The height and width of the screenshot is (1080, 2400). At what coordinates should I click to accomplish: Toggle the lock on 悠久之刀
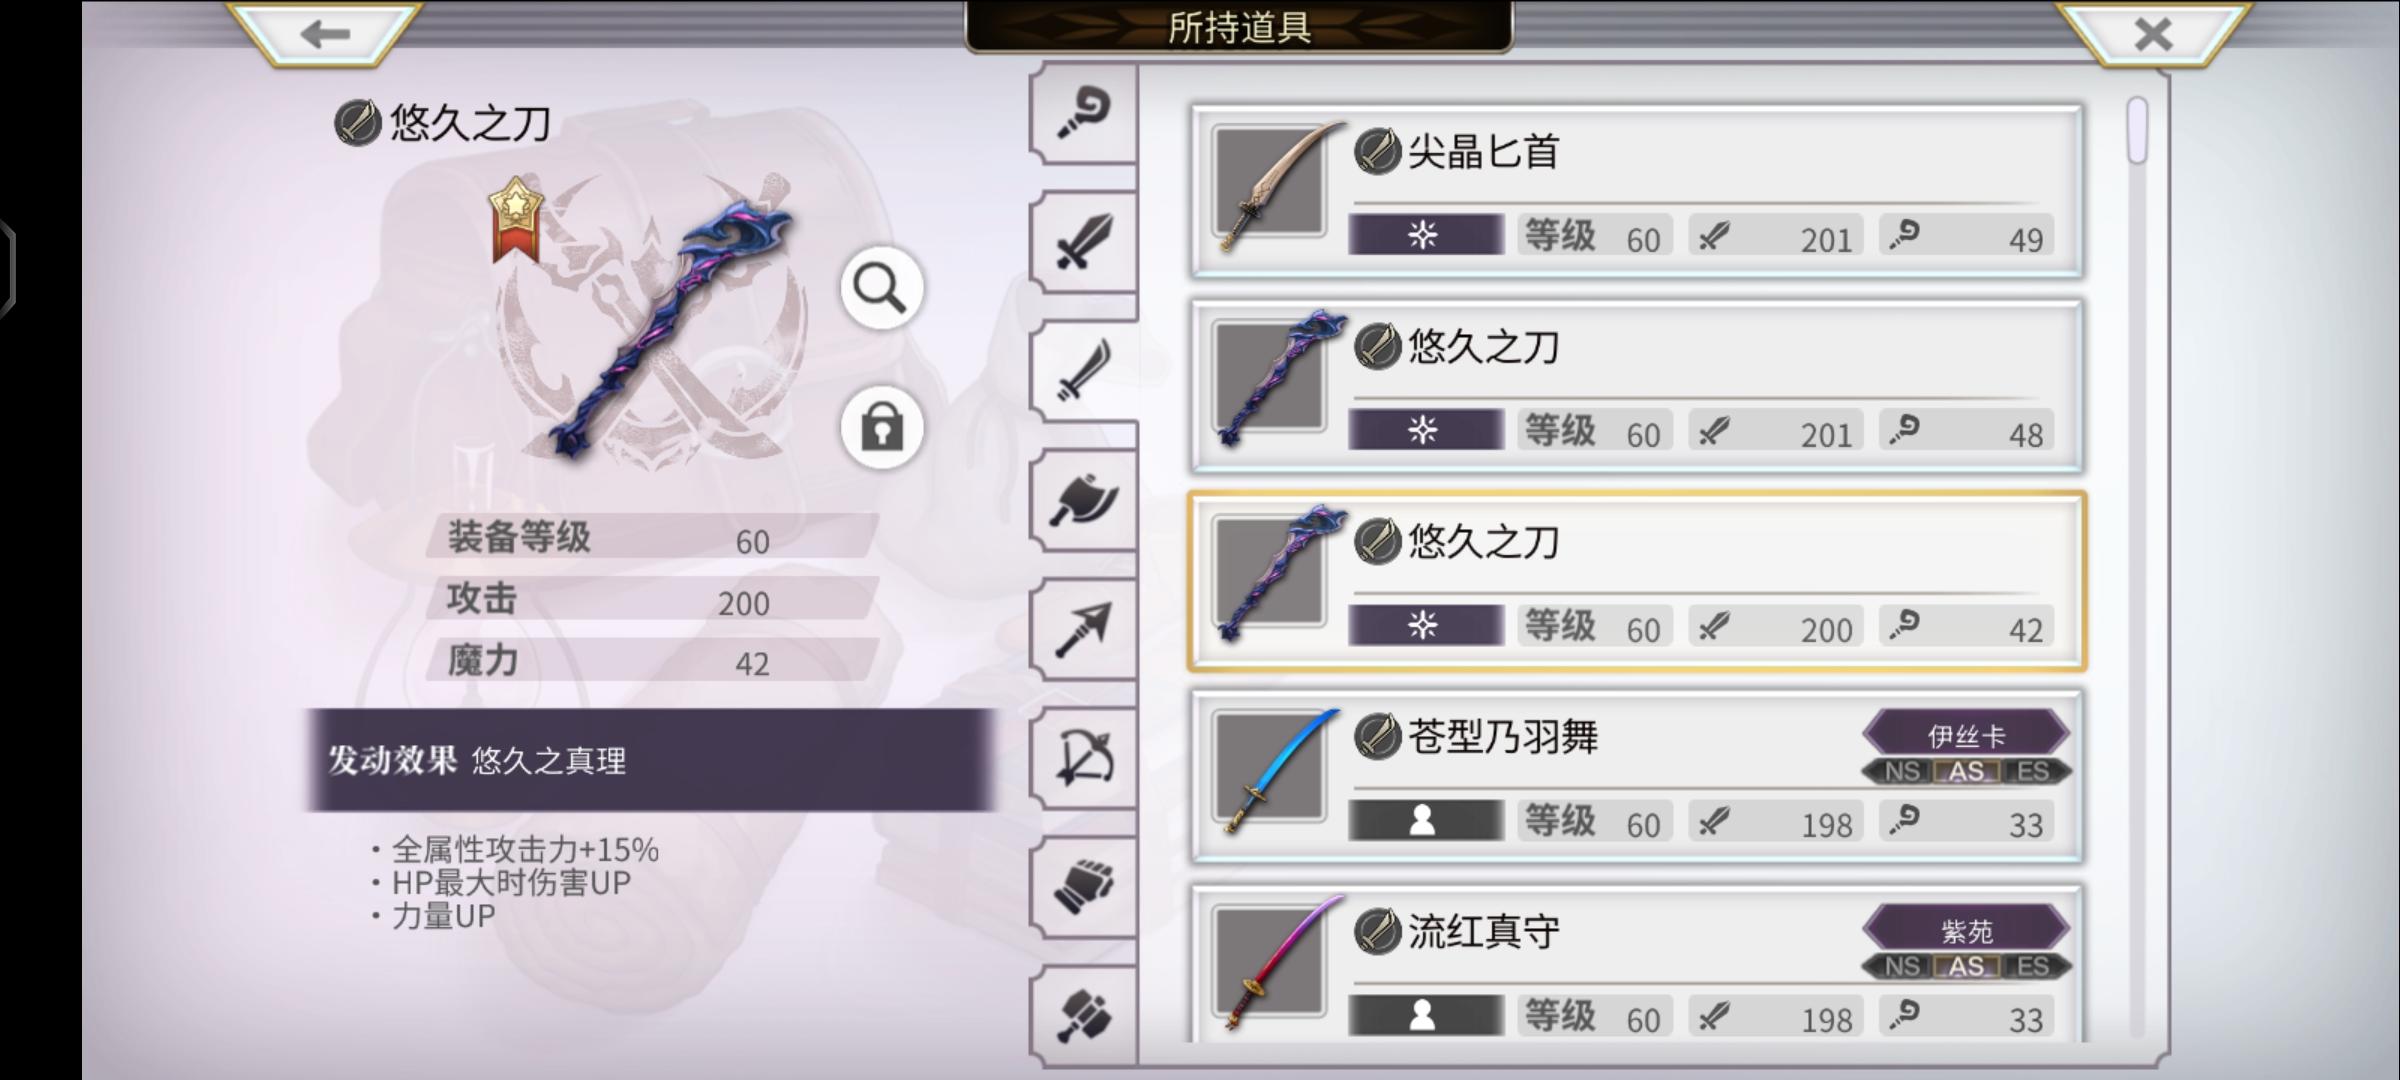[x=881, y=428]
